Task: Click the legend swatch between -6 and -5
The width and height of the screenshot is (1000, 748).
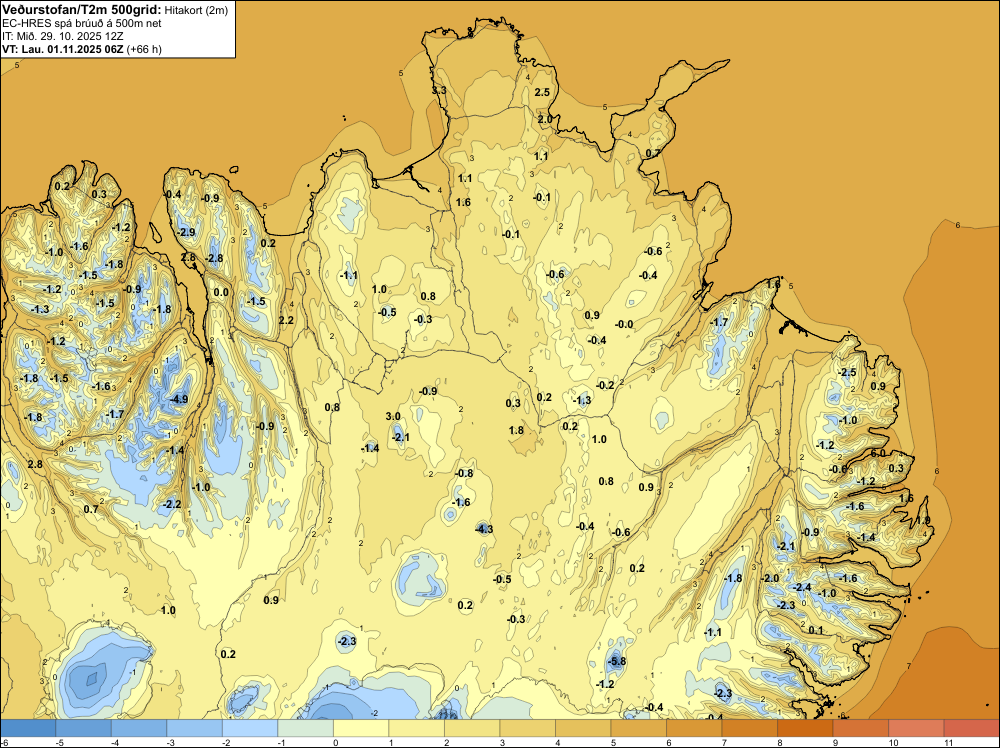Action: (28, 728)
